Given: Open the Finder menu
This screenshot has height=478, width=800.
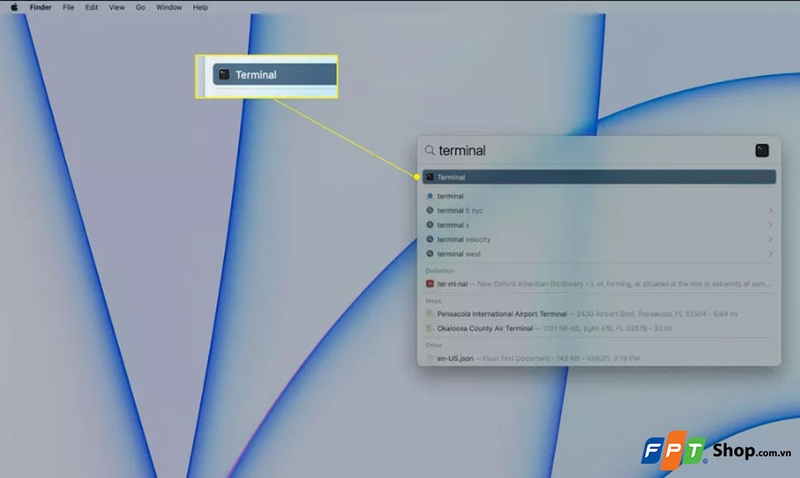Looking at the screenshot, I should coord(40,7).
